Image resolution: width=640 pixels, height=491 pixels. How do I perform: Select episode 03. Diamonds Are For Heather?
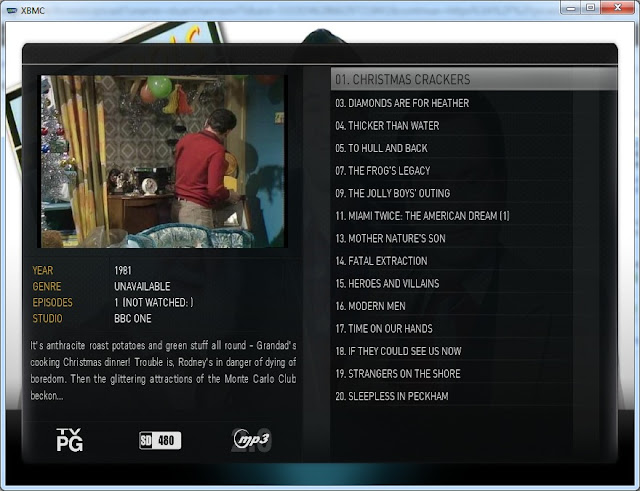pos(473,103)
